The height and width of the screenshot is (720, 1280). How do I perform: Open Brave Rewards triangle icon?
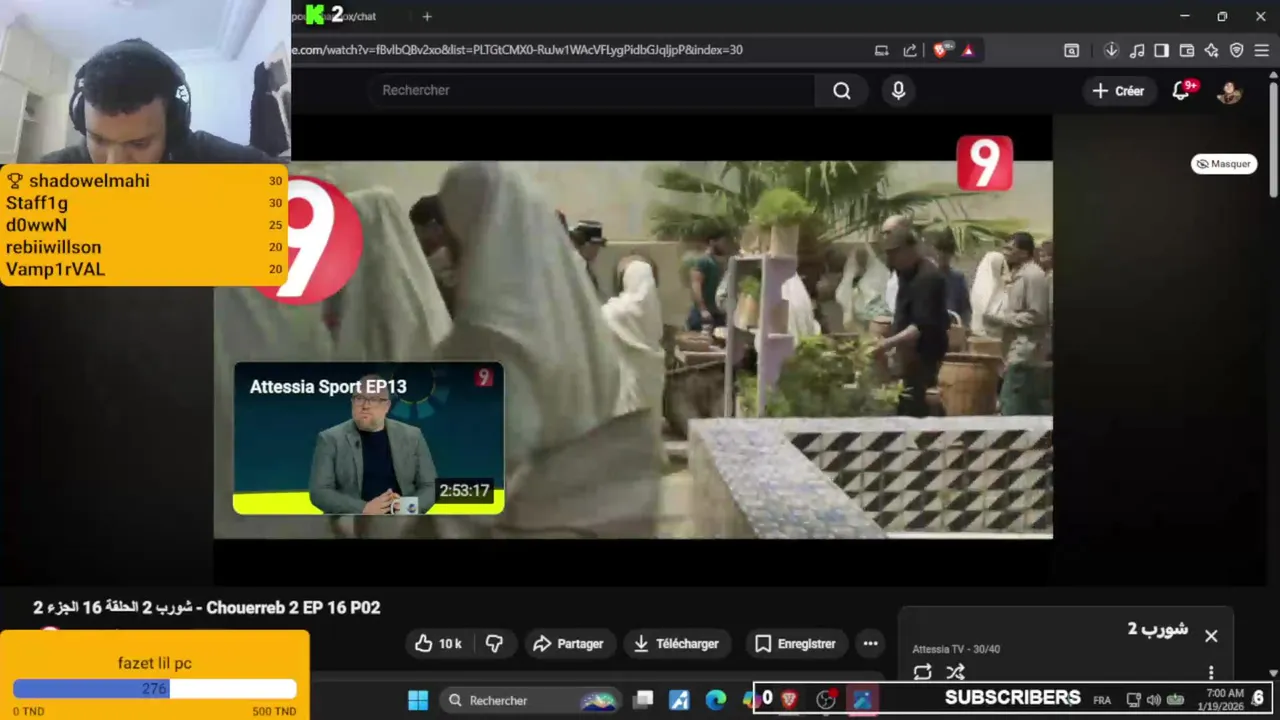point(967,50)
